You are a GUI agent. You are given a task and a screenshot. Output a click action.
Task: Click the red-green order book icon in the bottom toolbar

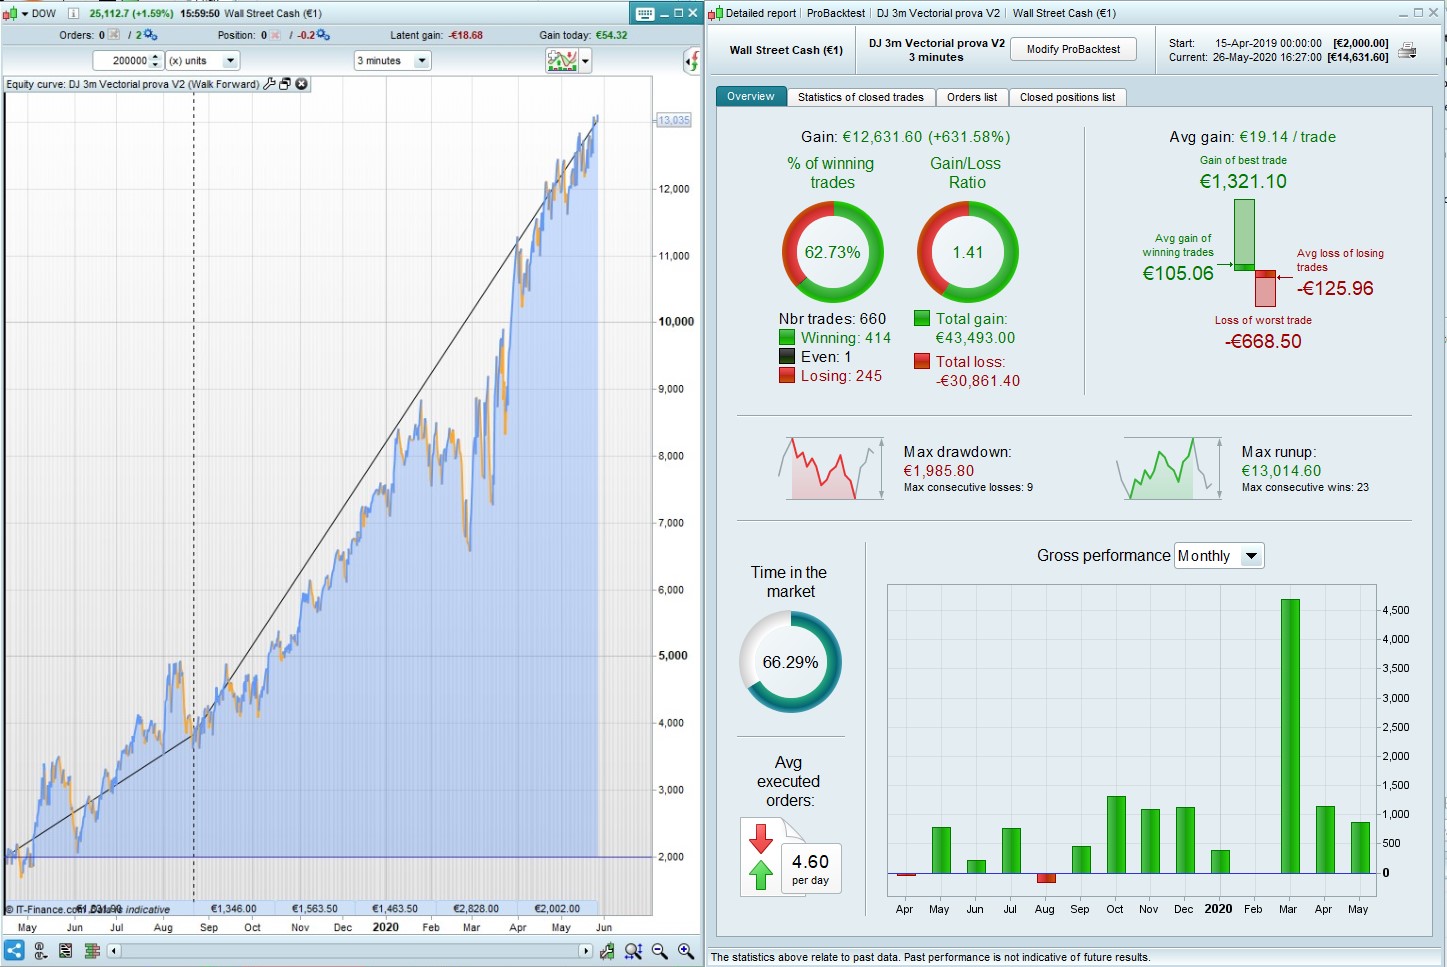click(91, 951)
